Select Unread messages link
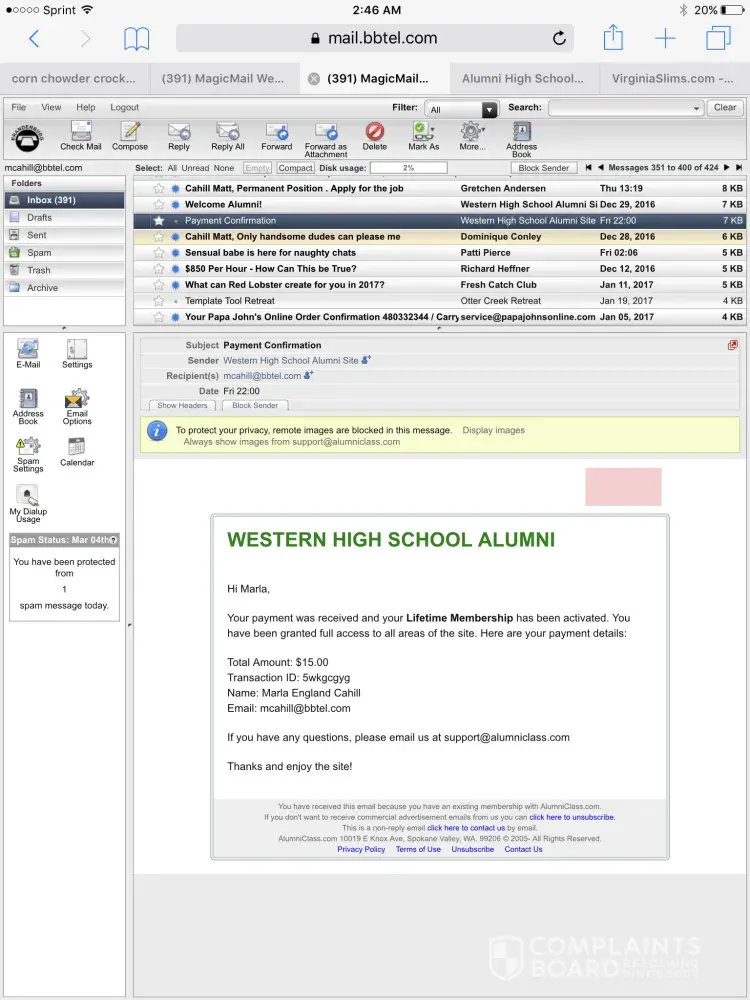The height and width of the screenshot is (1000, 750). pyautogui.click(x=195, y=168)
